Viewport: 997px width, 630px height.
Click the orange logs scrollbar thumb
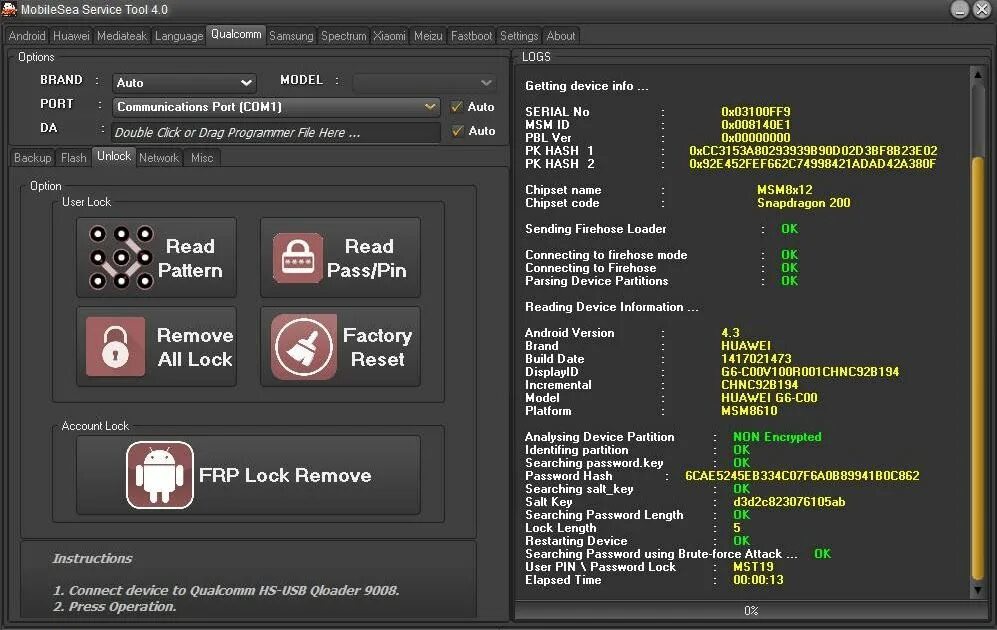[978, 369]
